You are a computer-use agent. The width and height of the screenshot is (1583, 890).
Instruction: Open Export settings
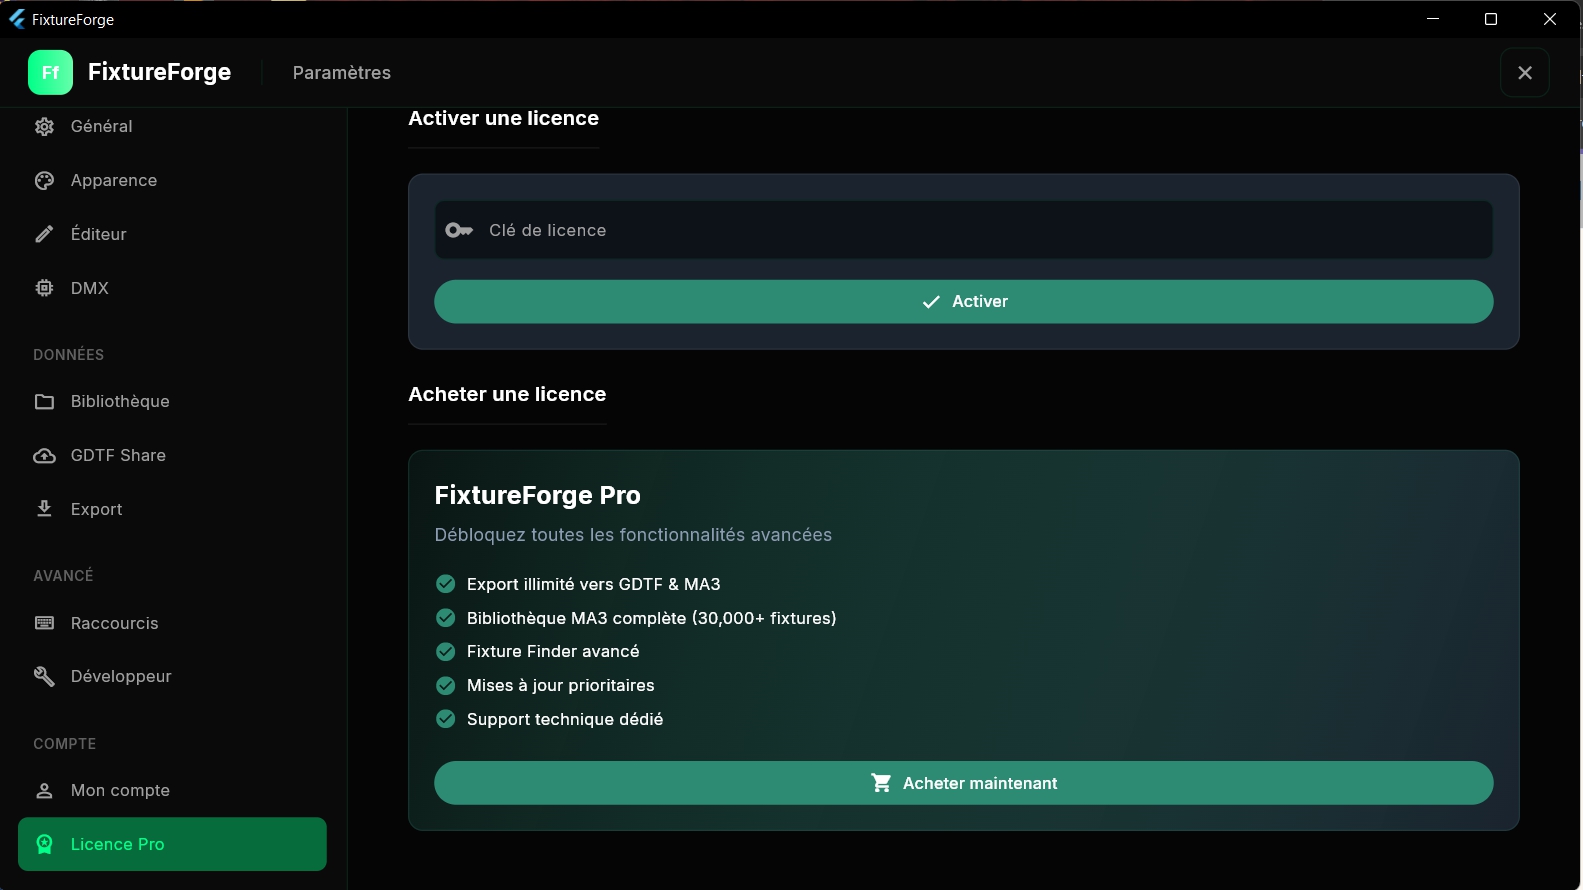[x=172, y=509]
